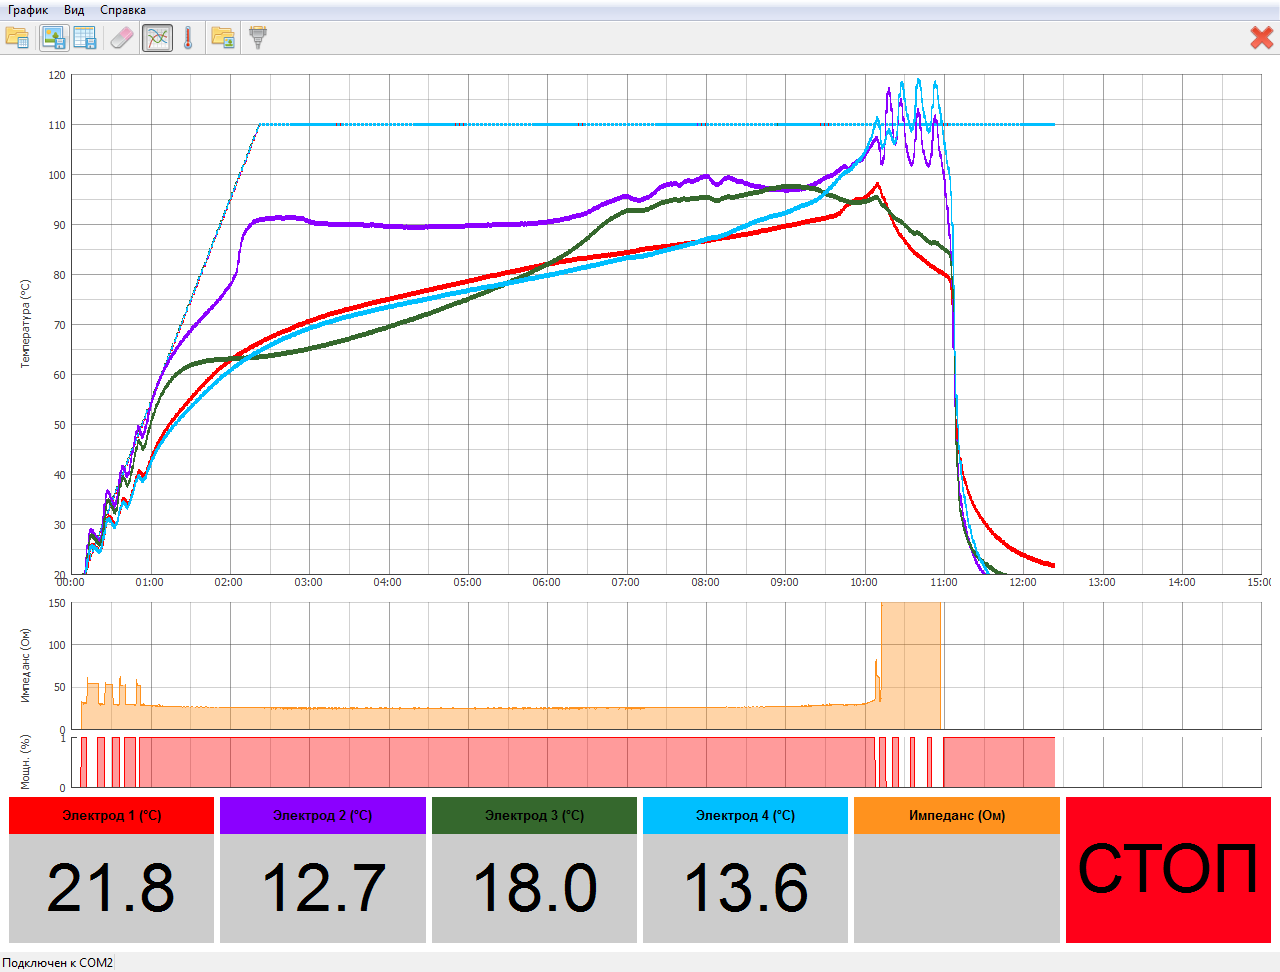Click the thermometer icon in toolbar

tap(188, 38)
